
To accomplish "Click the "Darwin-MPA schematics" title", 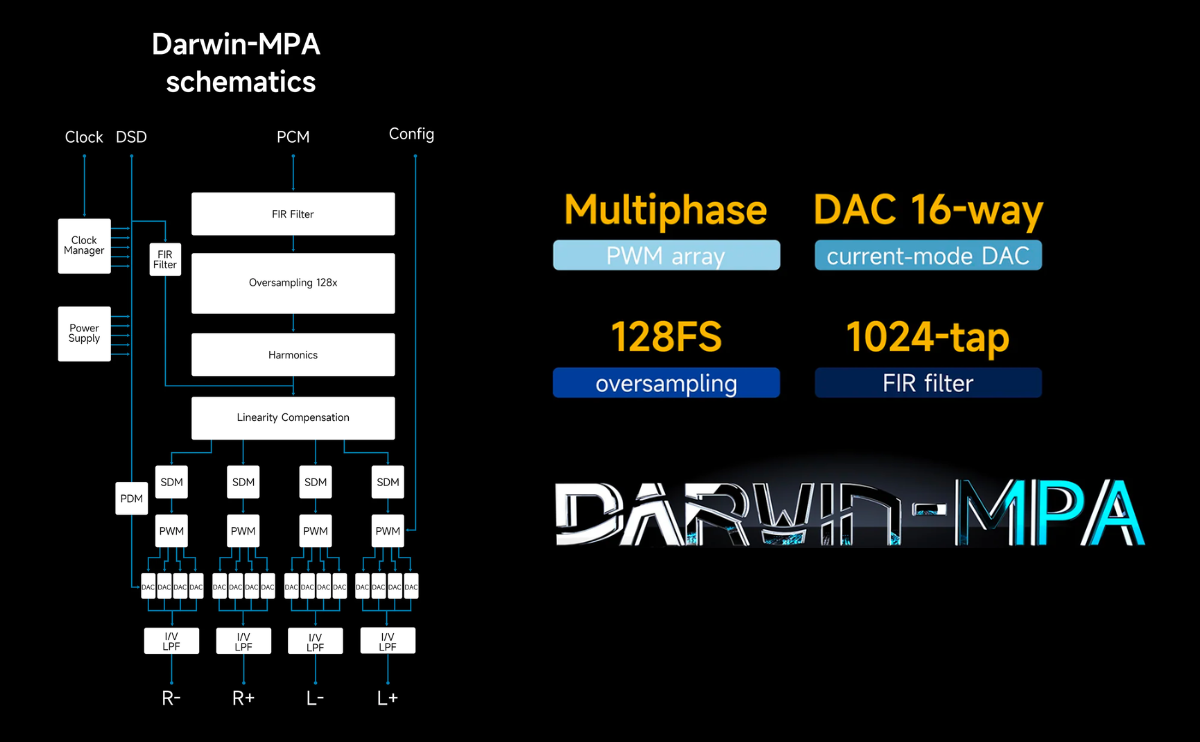I will pos(236,63).
